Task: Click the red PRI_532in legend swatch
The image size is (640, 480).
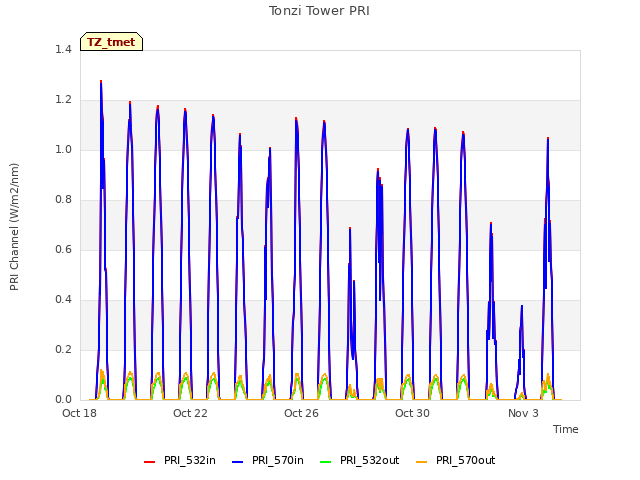Action: click(150, 461)
